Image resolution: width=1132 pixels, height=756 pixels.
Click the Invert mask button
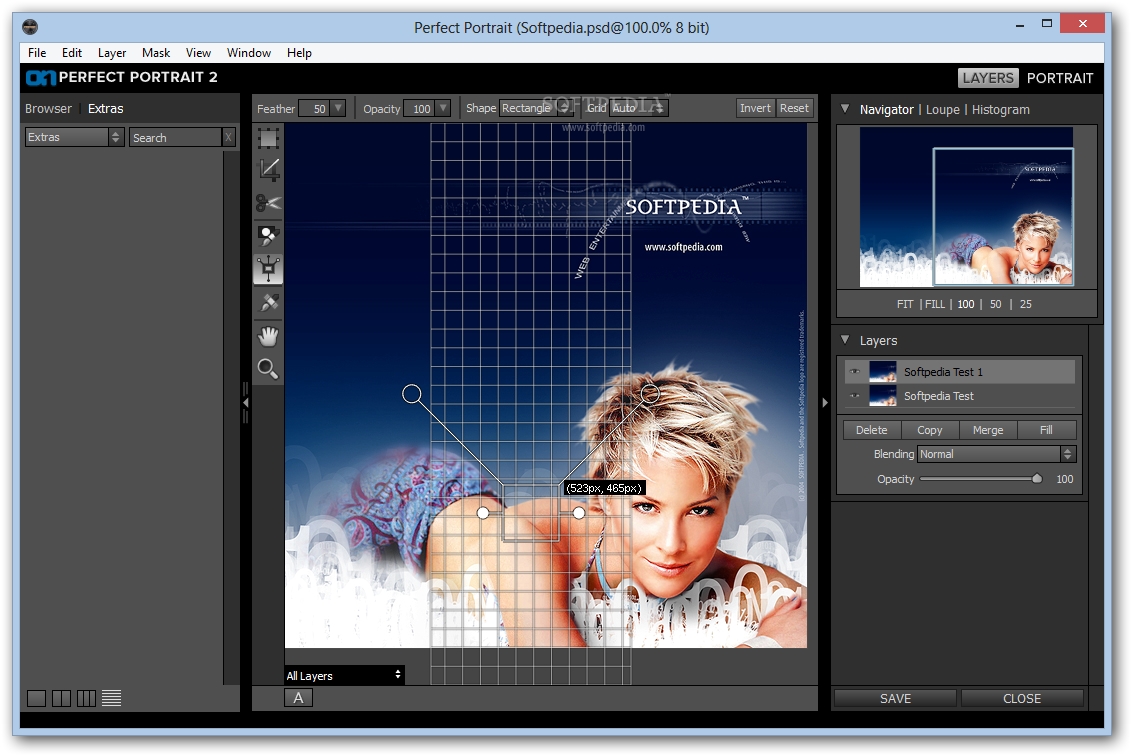[x=755, y=108]
